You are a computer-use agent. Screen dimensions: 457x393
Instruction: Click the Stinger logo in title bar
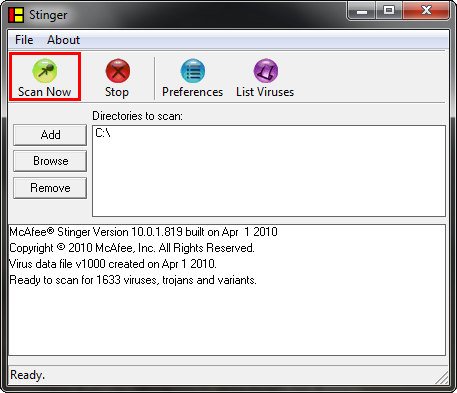[x=16, y=15]
